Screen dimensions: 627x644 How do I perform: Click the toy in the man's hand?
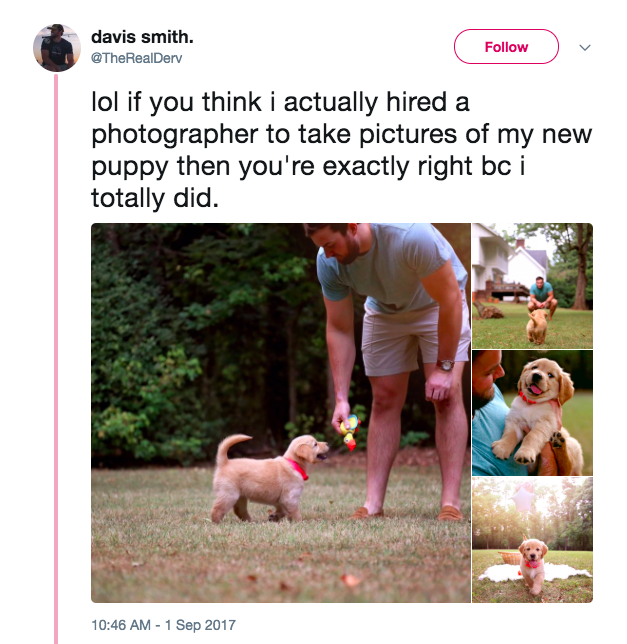[x=349, y=430]
